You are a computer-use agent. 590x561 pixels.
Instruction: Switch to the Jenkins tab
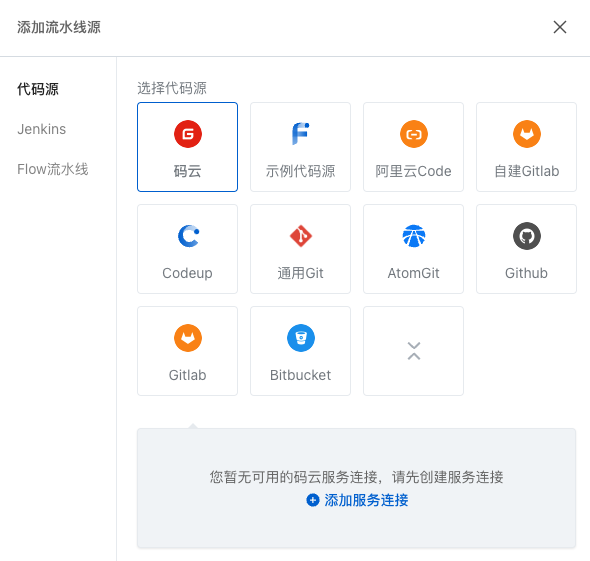click(41, 129)
